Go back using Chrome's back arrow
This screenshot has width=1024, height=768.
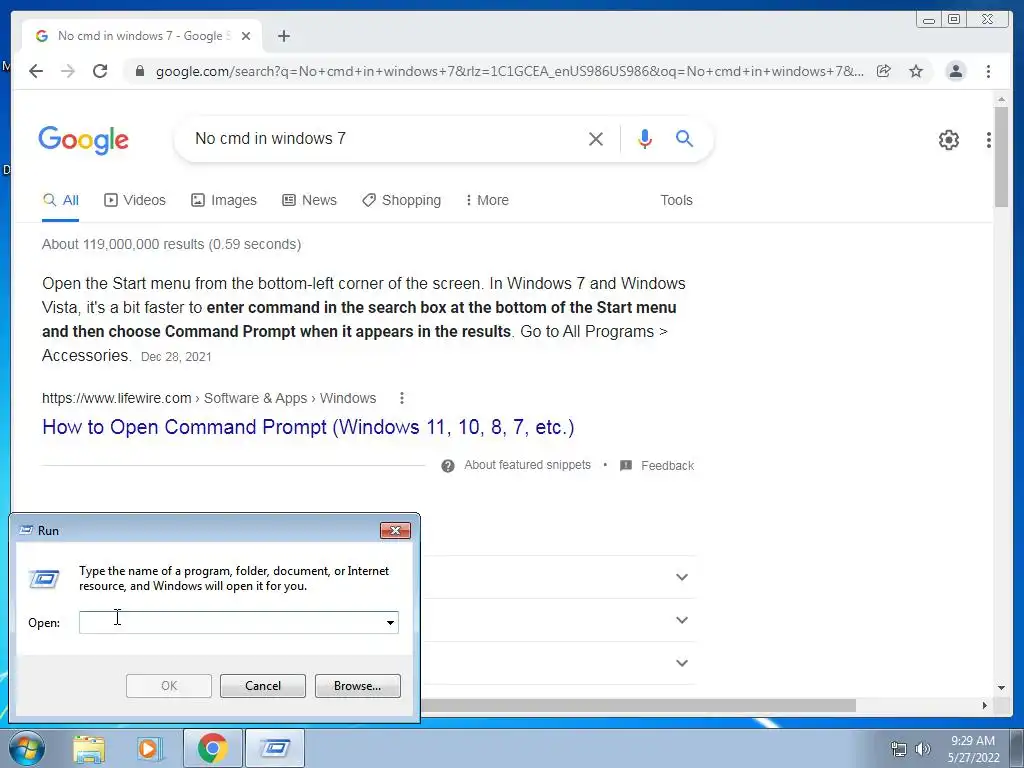pos(36,71)
